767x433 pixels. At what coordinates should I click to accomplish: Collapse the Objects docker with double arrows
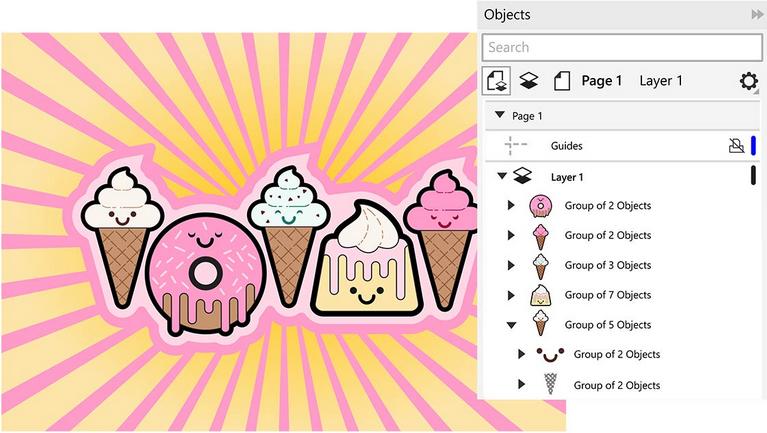coord(757,15)
